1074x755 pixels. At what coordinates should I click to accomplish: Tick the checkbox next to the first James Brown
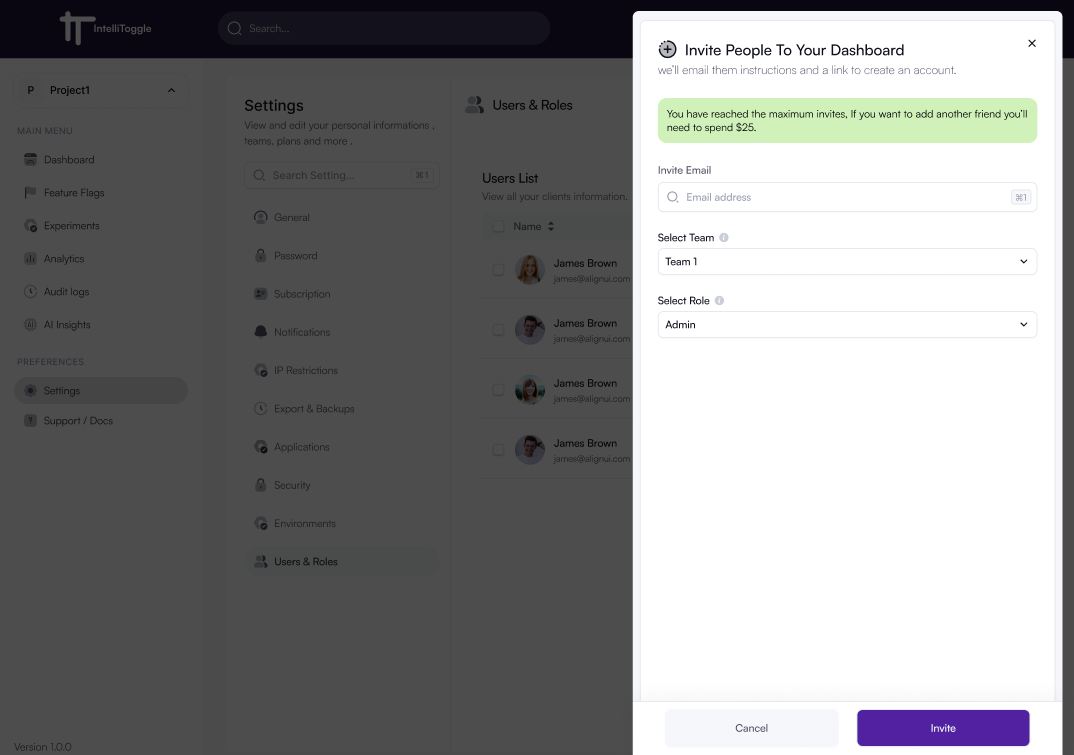click(498, 270)
